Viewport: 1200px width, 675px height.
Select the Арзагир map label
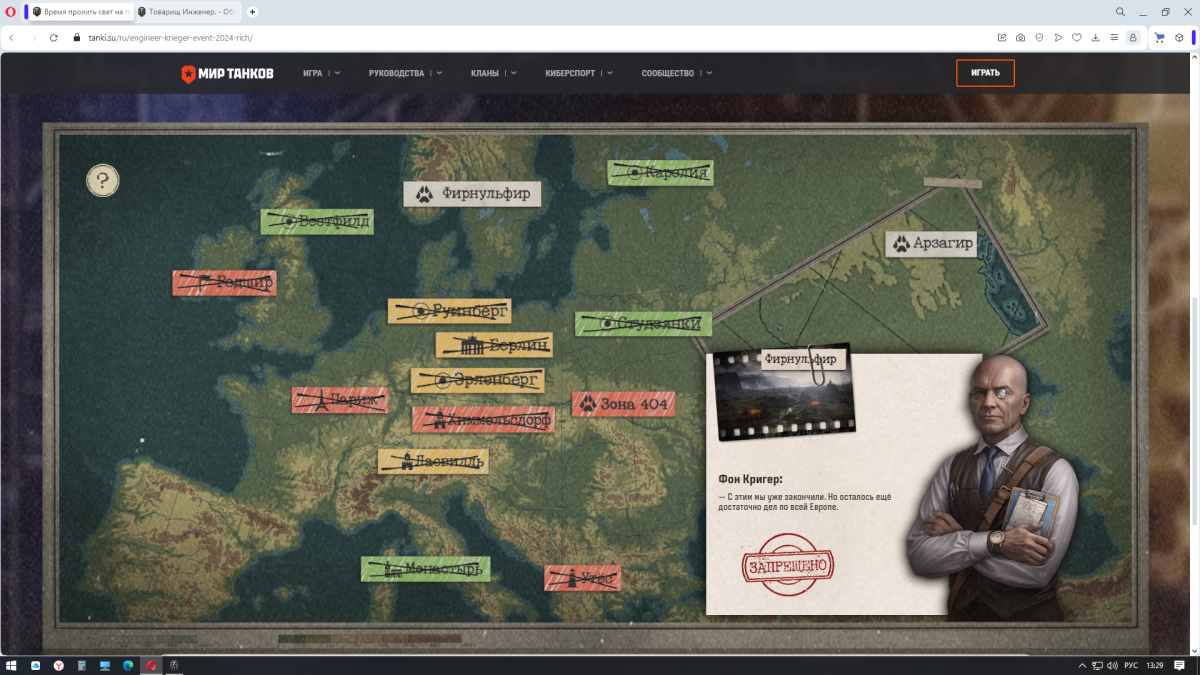[x=930, y=244]
